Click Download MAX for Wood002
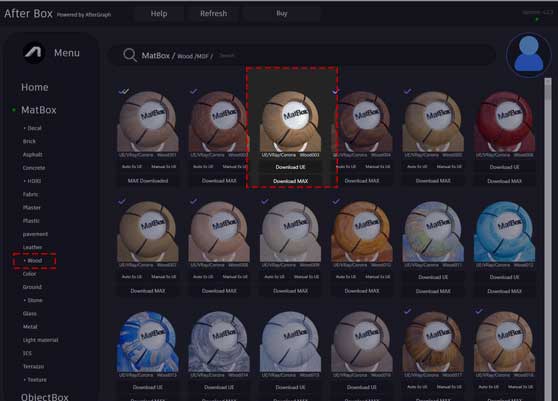Viewport: 558px width, 401px height. click(x=219, y=181)
